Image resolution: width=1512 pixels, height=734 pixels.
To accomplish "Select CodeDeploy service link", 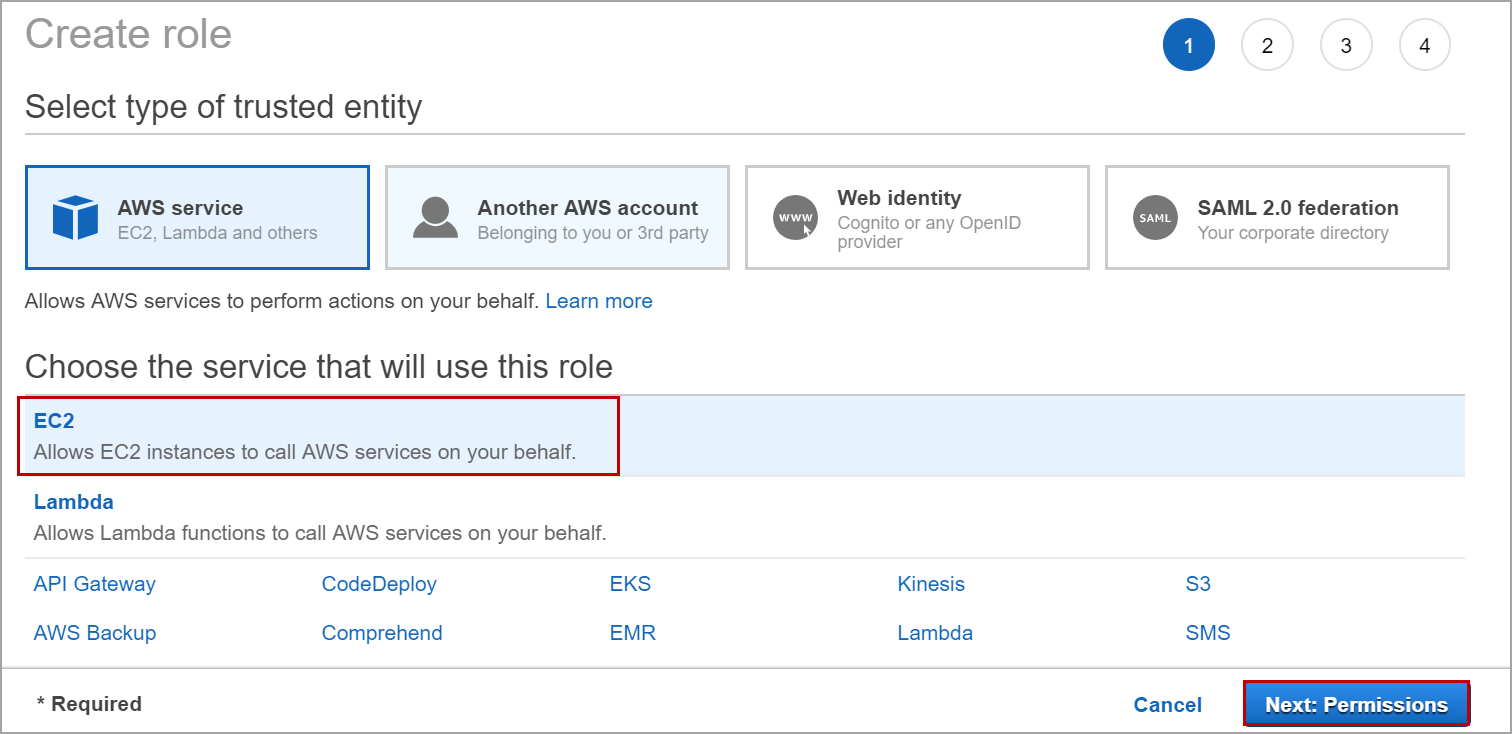I will click(x=379, y=584).
